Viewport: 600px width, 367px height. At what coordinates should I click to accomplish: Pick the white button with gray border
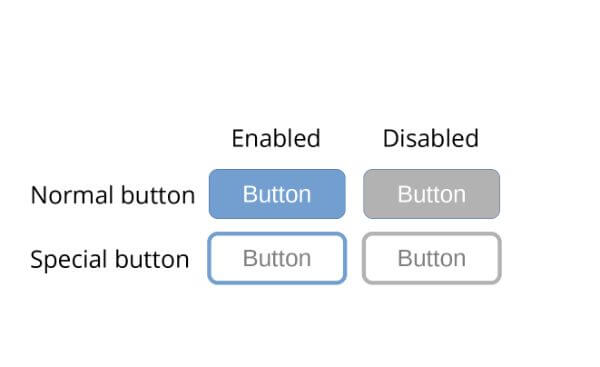(432, 258)
